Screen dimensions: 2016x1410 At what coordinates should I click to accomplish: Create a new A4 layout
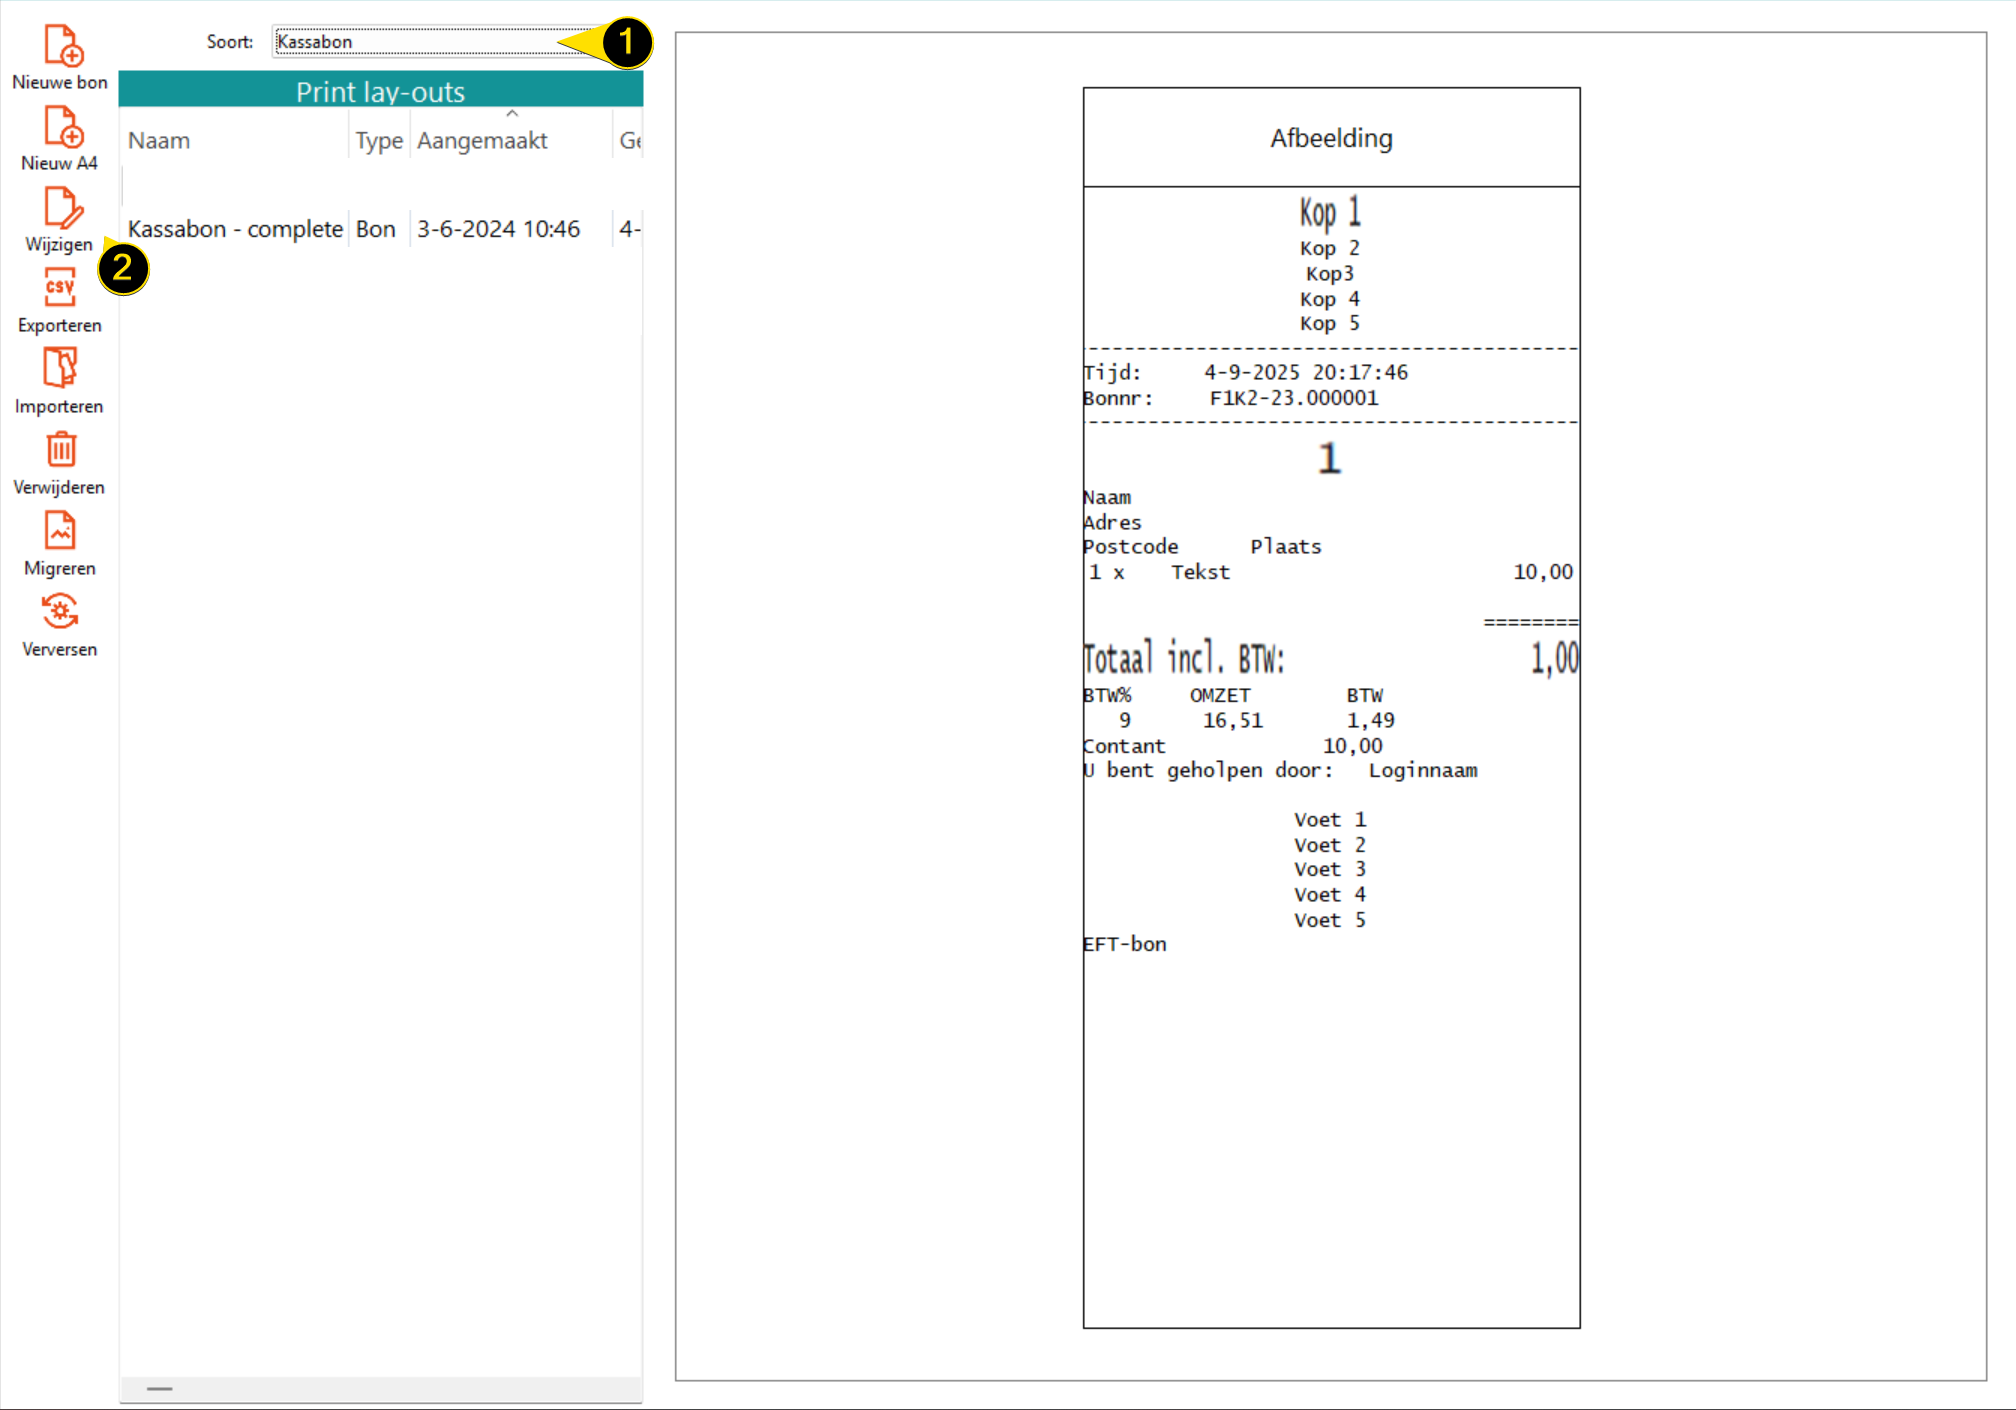[60, 127]
